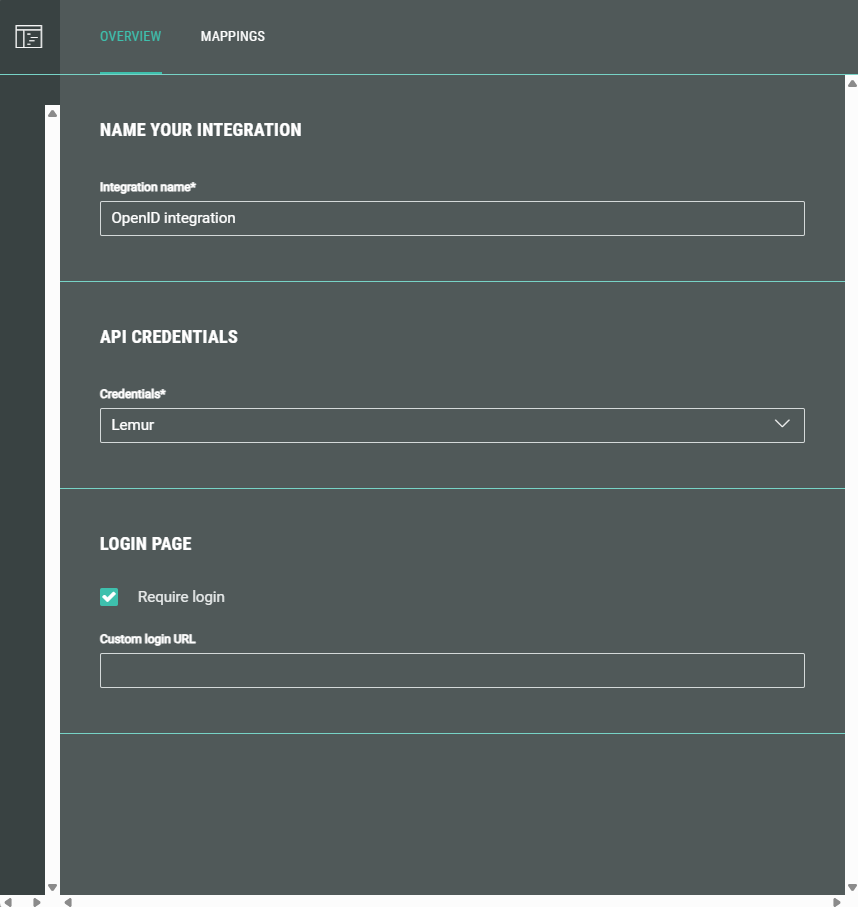858x907 pixels.
Task: Click the left sidebar vertical scrollbar track
Action: 52,500
